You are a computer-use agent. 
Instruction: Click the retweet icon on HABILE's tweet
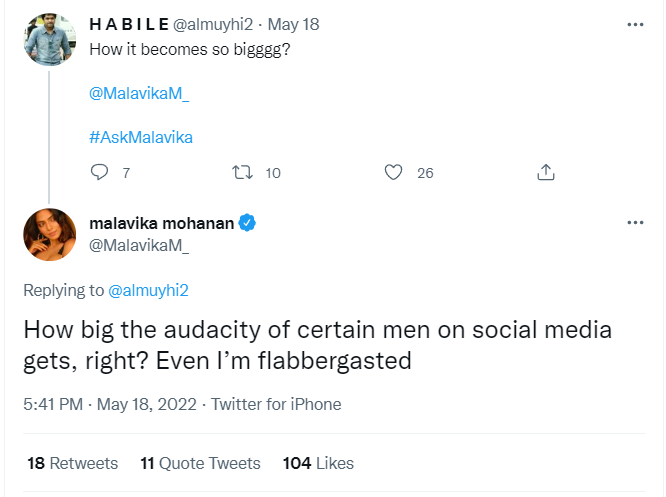(x=241, y=172)
